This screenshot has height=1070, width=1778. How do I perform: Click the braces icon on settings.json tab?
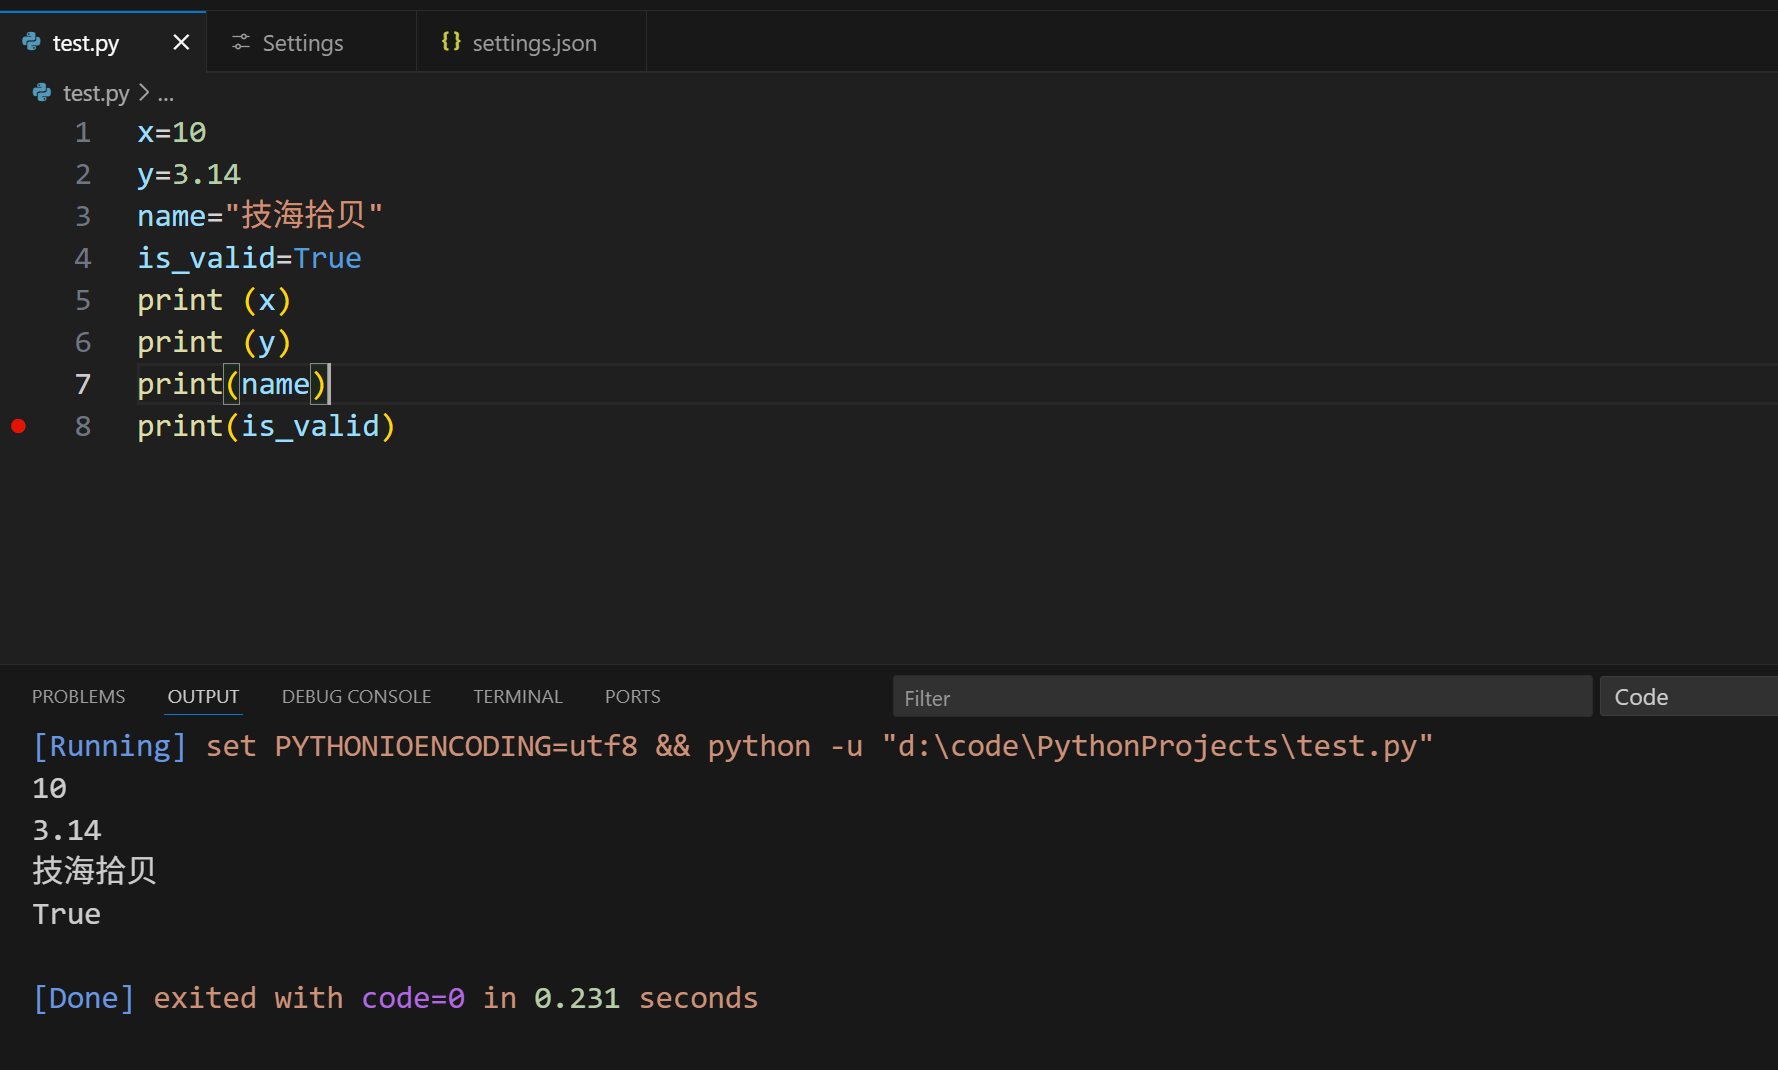pos(451,41)
